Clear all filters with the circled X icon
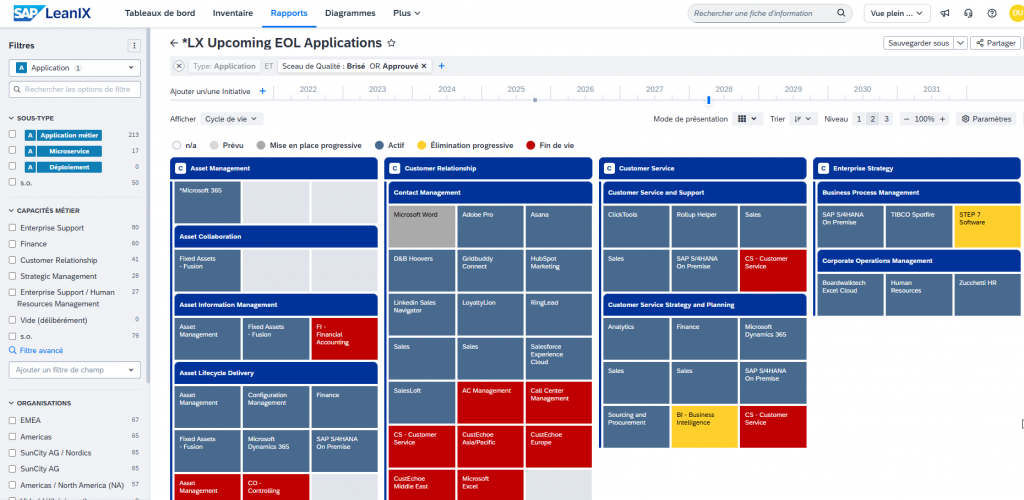Image resolution: width=1024 pixels, height=500 pixels. click(x=179, y=66)
